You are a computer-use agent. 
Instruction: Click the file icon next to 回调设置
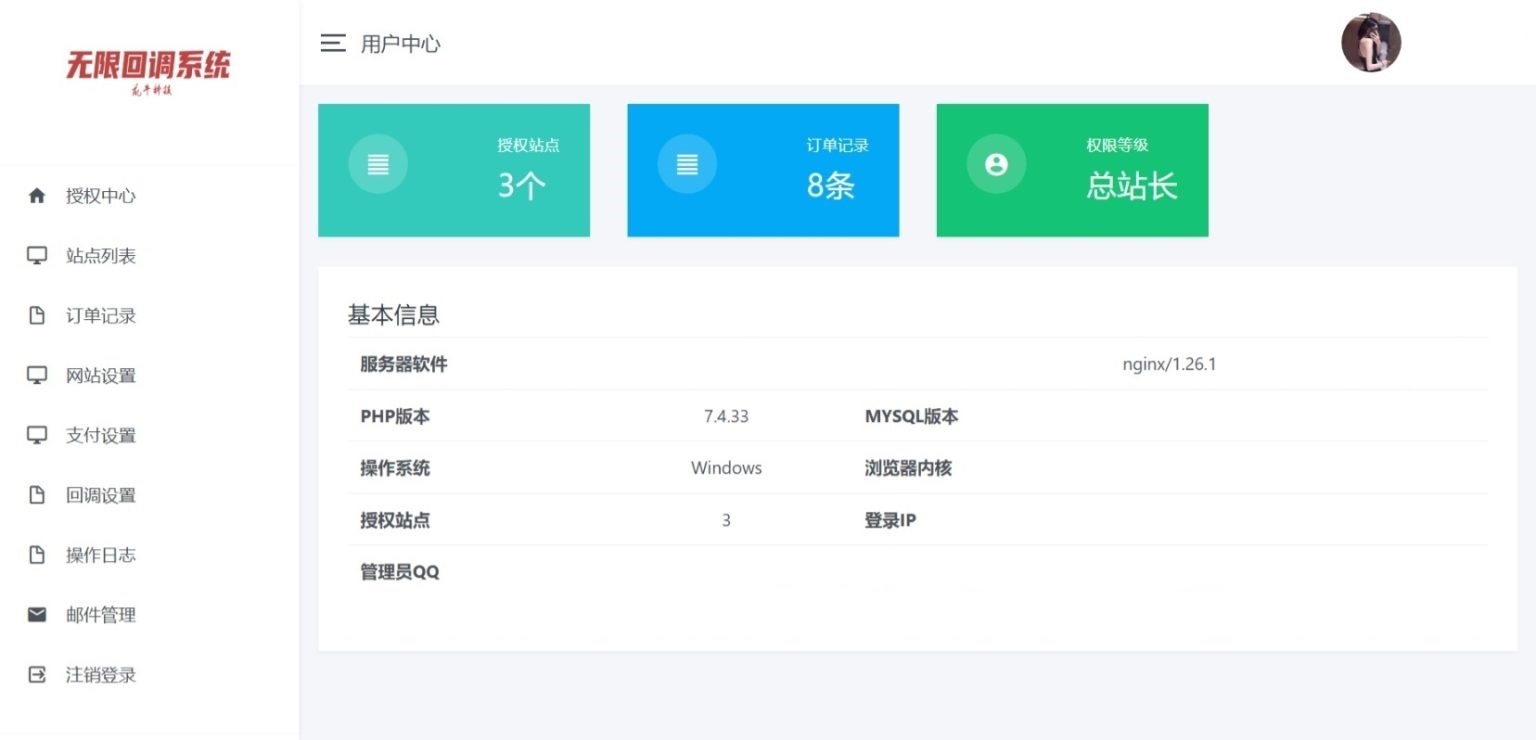click(x=37, y=495)
